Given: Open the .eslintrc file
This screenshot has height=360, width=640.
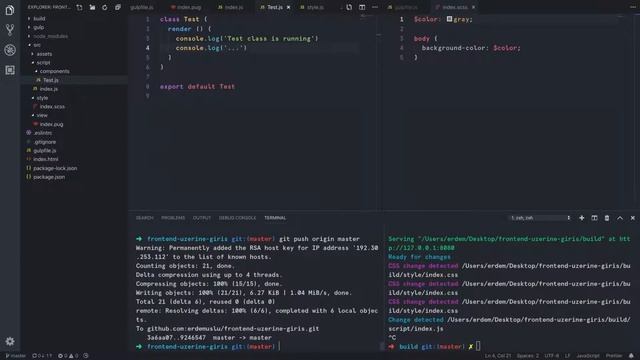Looking at the screenshot, I should [x=42, y=133].
